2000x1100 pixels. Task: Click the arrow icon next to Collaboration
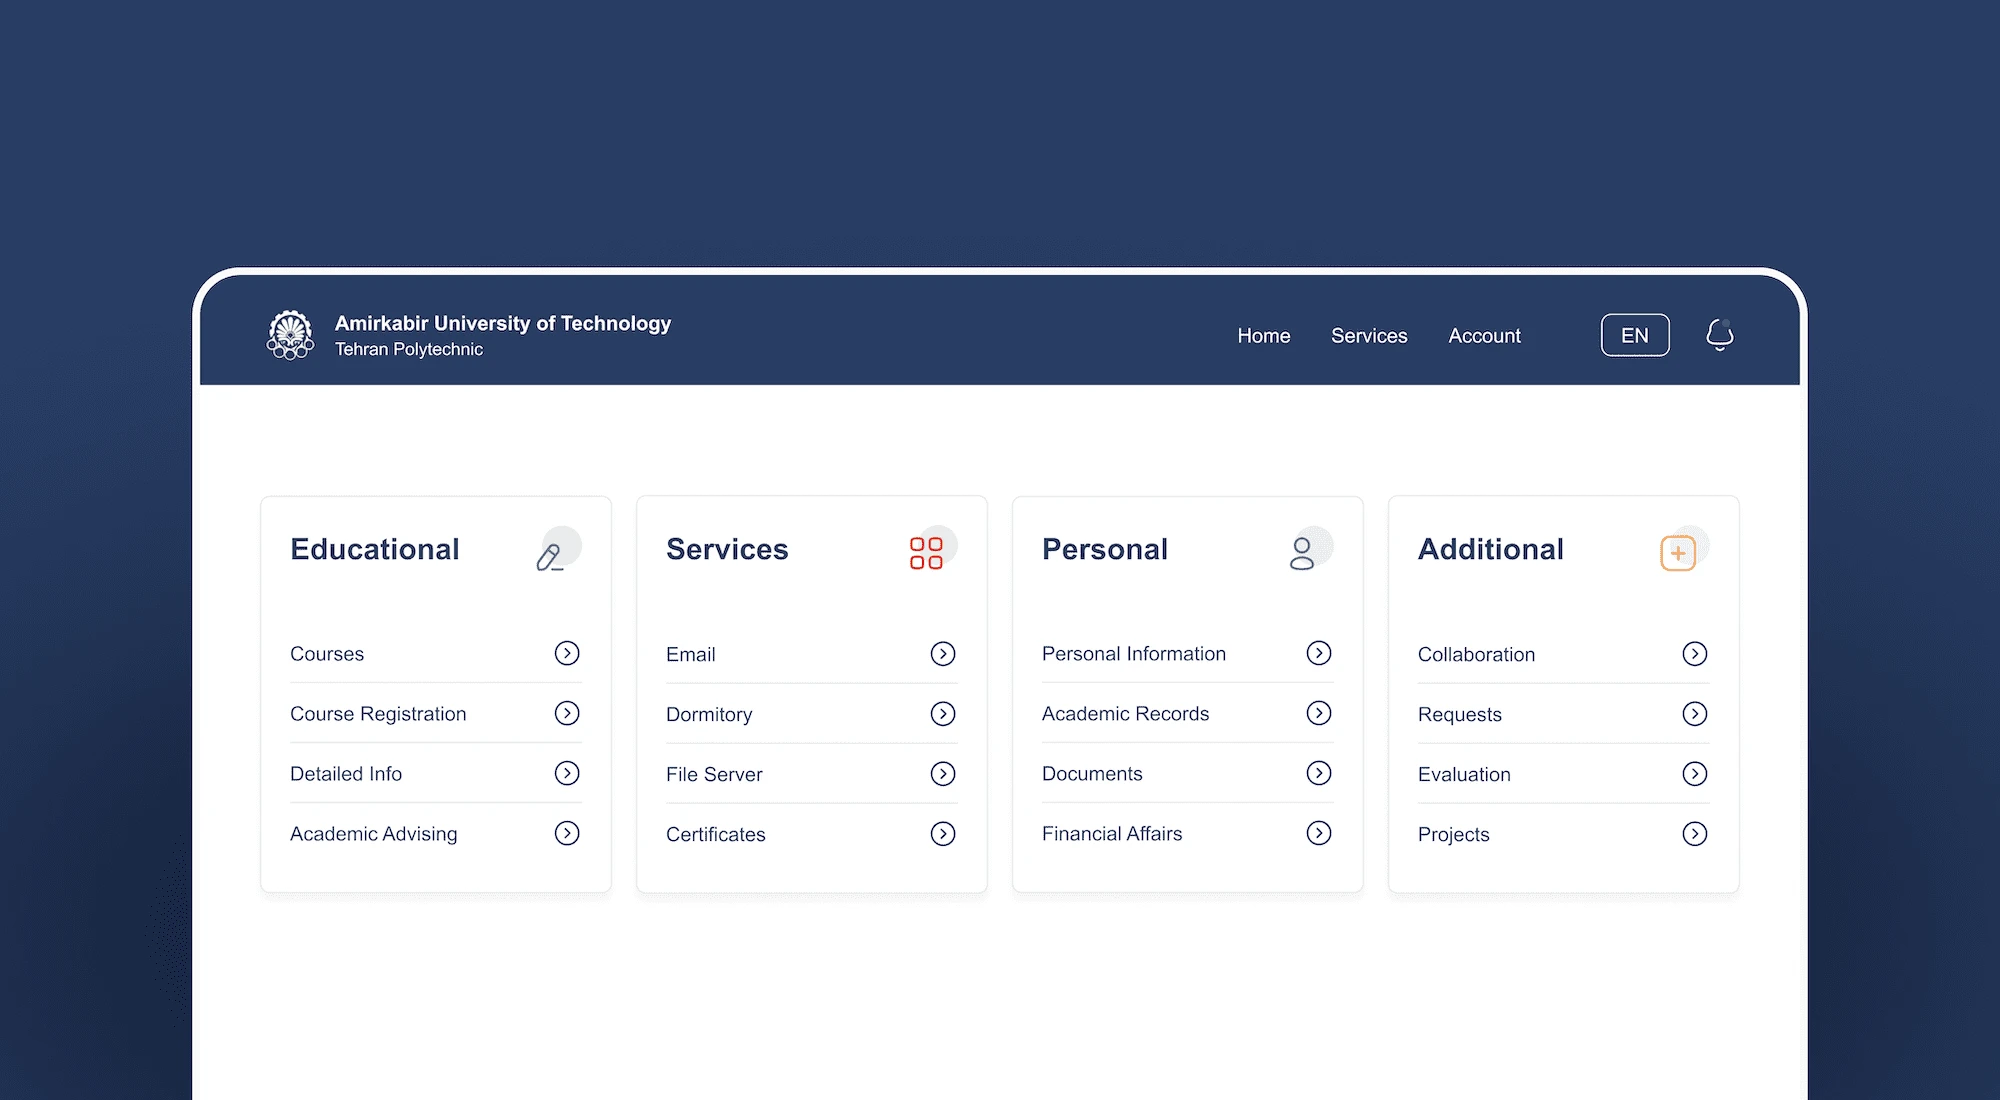1695,654
